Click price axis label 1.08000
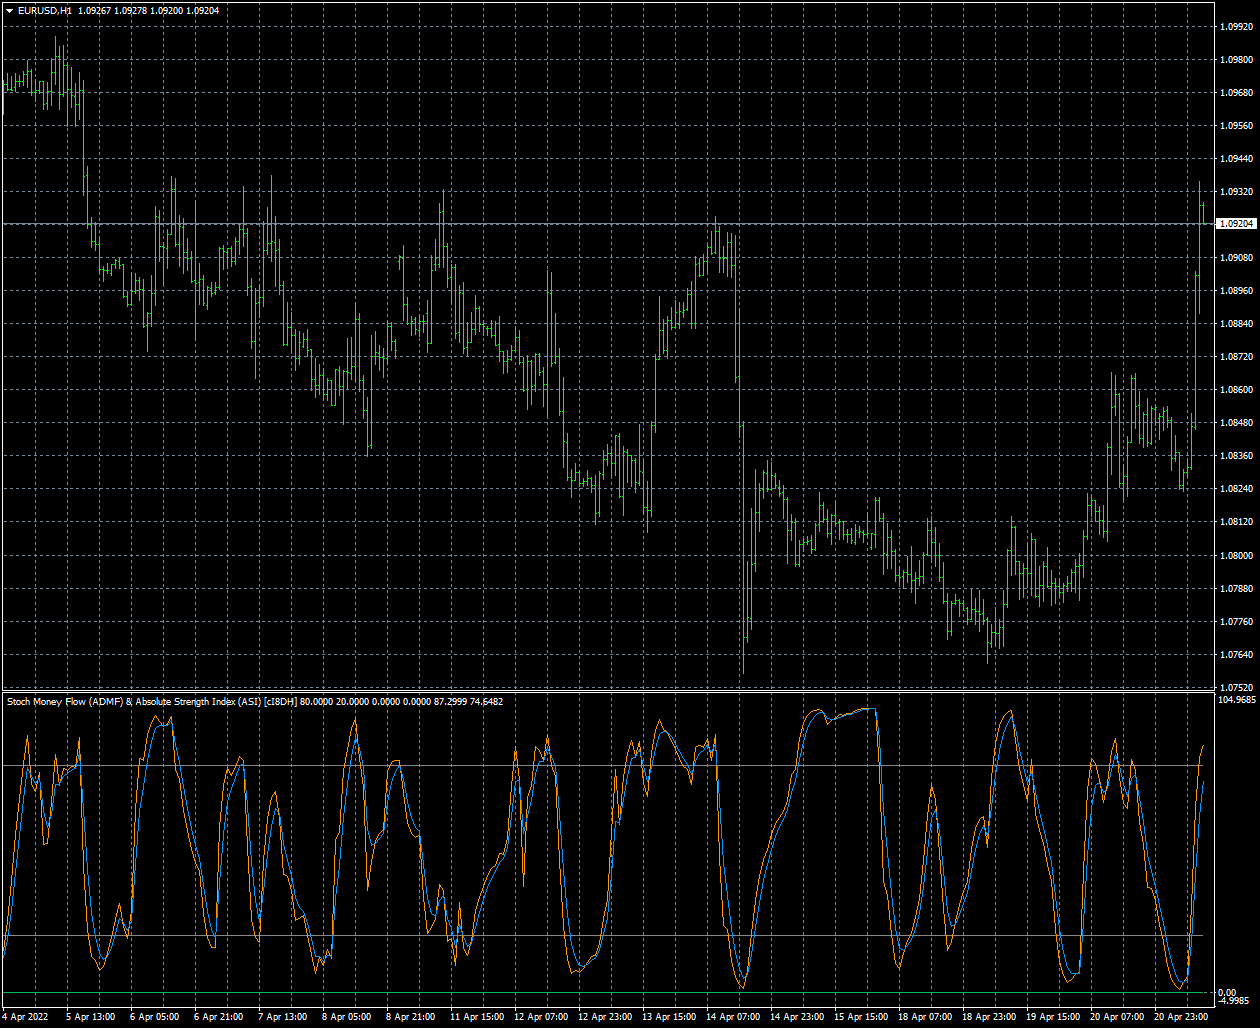 click(1237, 556)
